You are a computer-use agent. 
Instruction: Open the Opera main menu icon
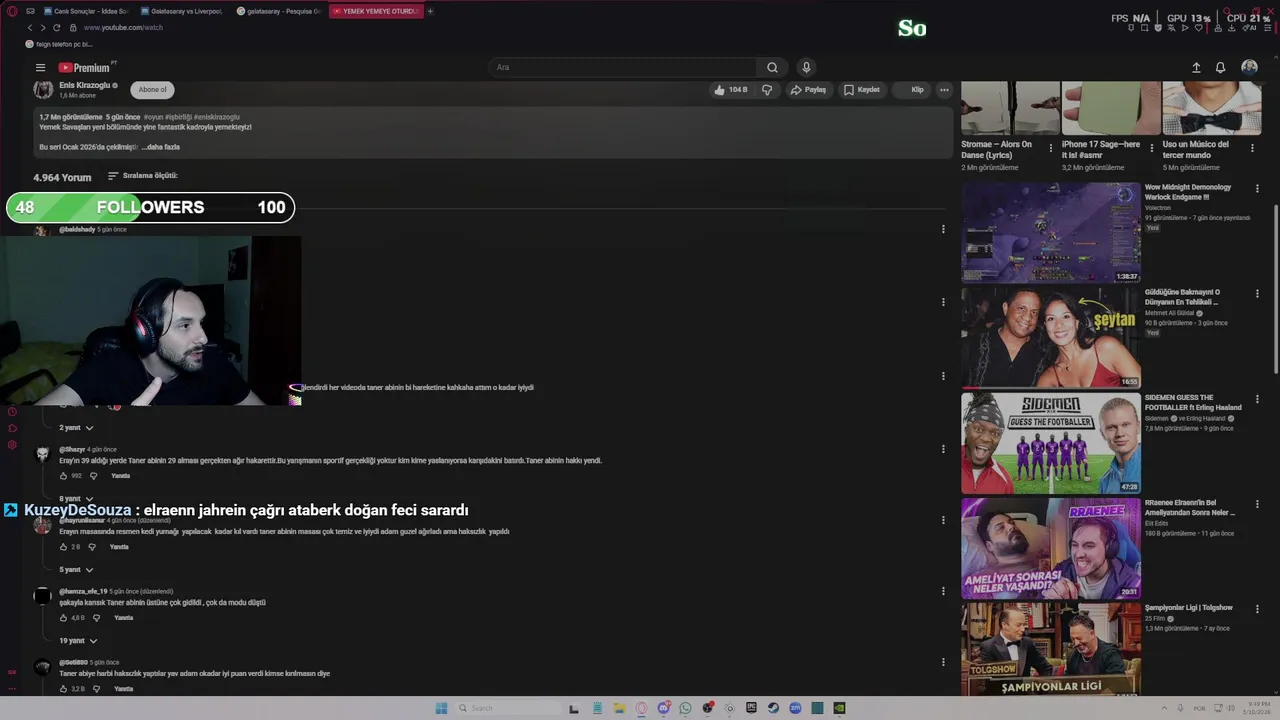point(12,11)
